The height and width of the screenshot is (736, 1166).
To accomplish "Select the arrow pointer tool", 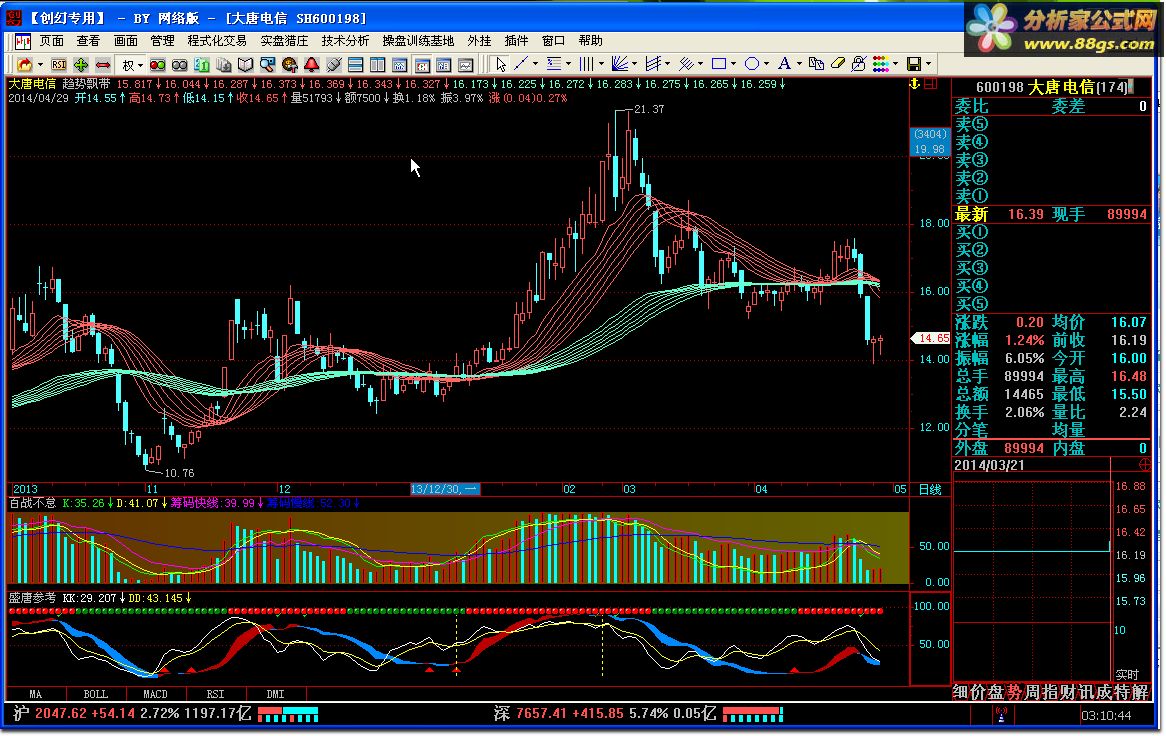I will tap(501, 65).
